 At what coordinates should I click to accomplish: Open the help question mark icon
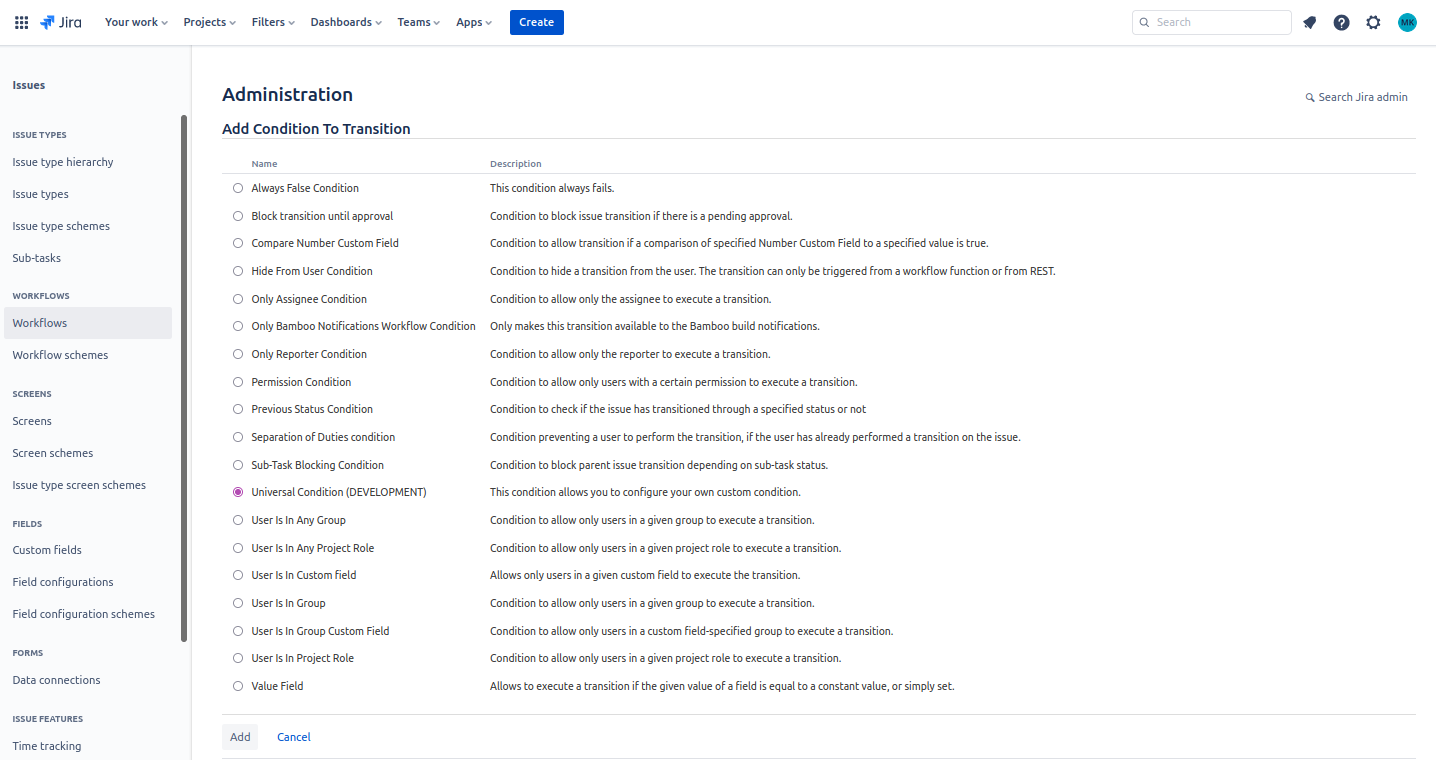(x=1341, y=22)
